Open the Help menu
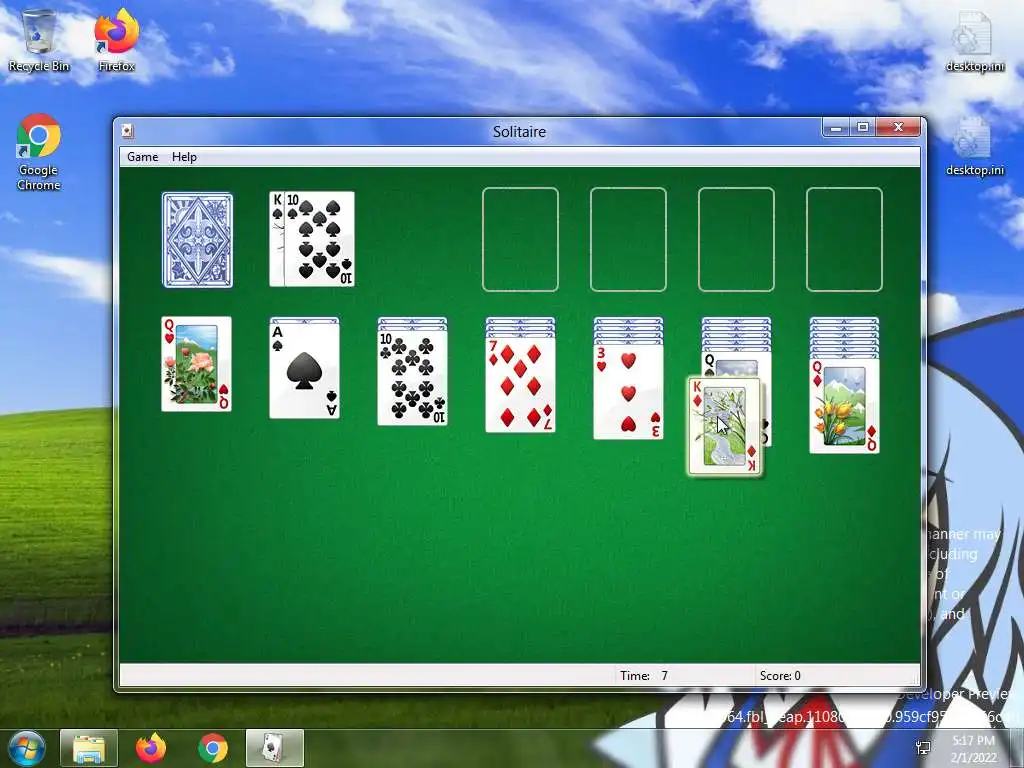The width and height of the screenshot is (1024, 768). (184, 157)
